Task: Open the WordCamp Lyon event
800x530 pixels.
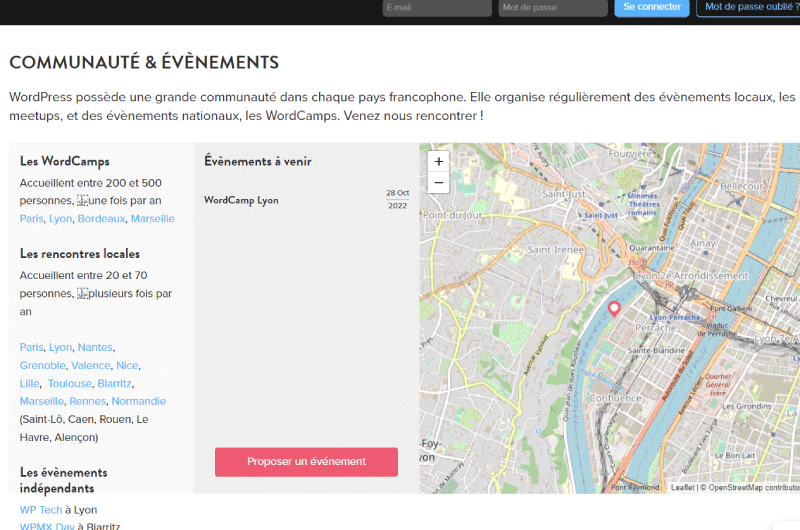Action: coord(241,200)
